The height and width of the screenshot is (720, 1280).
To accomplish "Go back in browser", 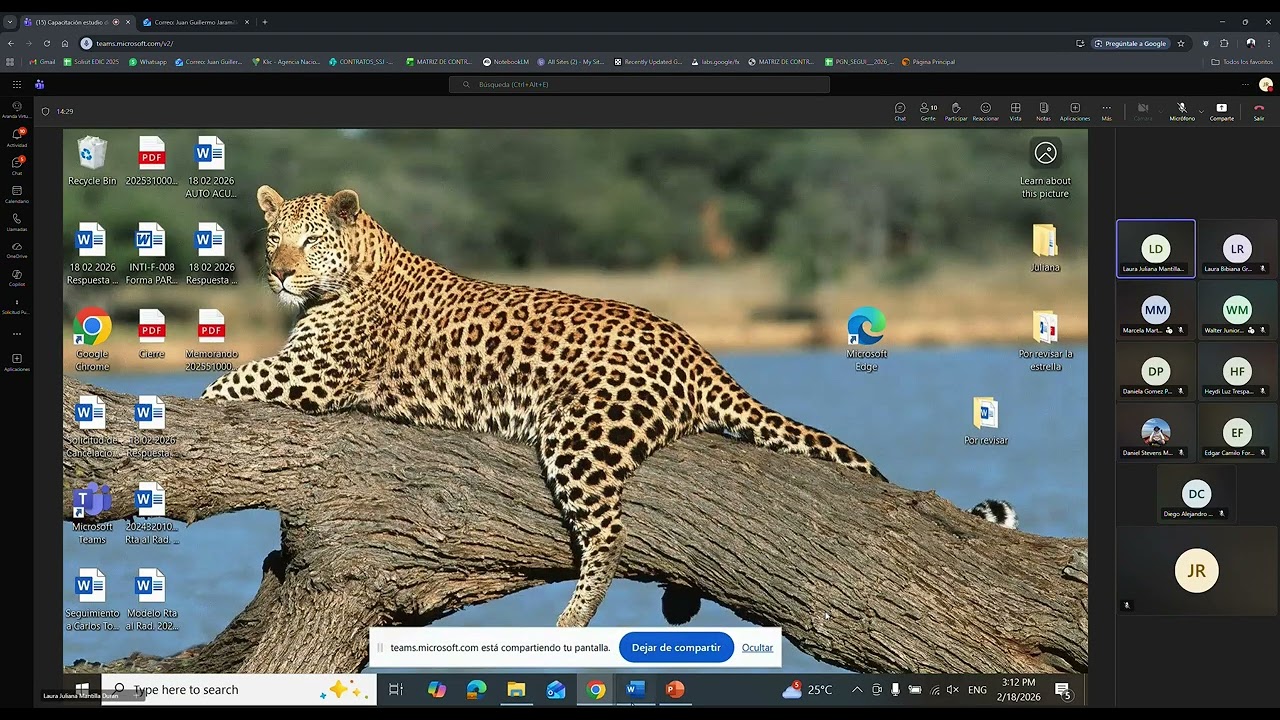I will pyautogui.click(x=11, y=43).
